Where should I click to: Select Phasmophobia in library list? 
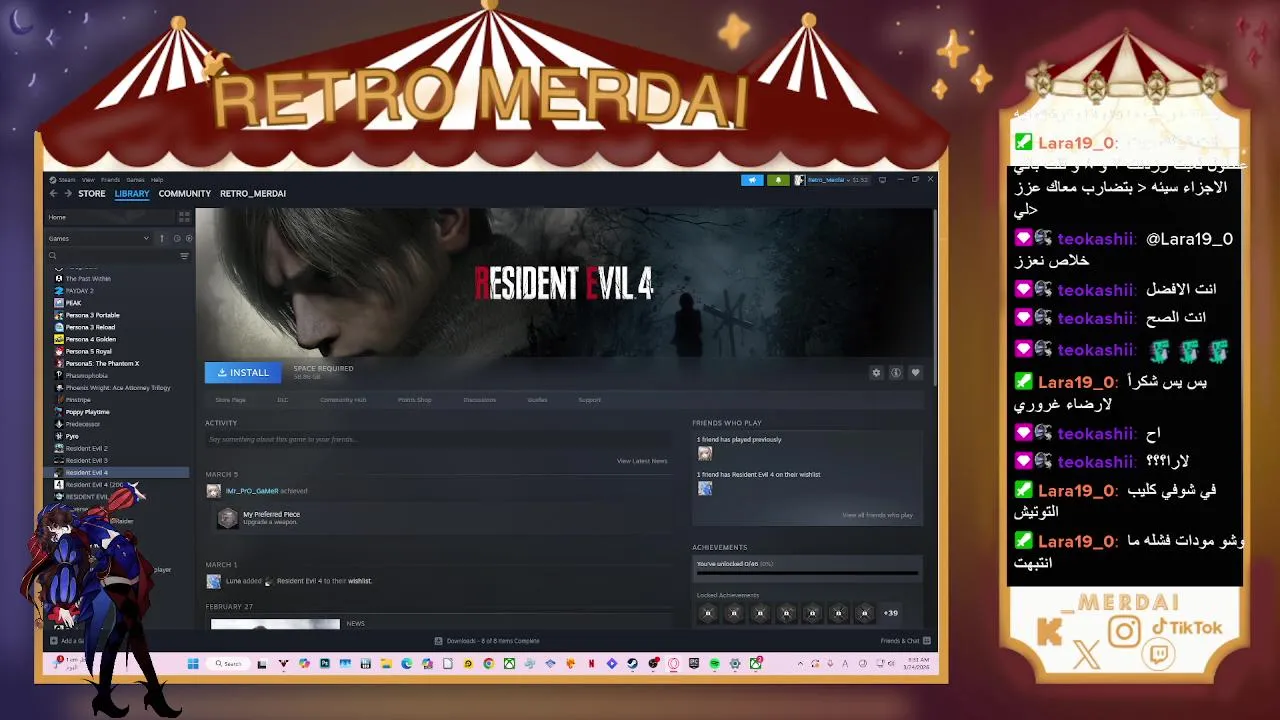pyautogui.click(x=86, y=376)
